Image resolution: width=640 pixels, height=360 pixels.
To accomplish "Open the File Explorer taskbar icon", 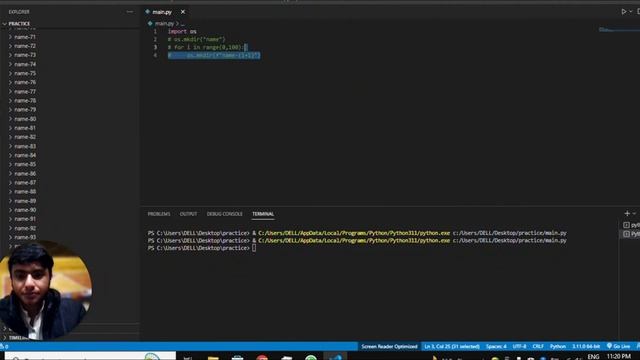I will pyautogui.click(x=213, y=357).
